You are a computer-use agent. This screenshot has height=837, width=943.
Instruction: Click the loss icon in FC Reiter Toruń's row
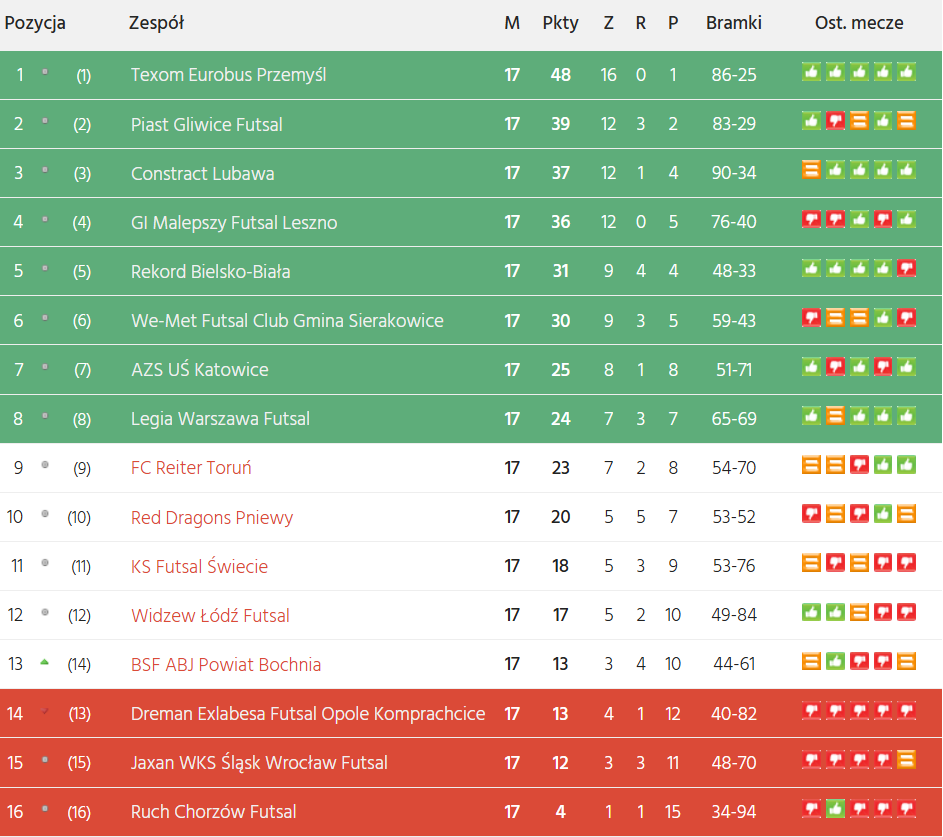858,465
